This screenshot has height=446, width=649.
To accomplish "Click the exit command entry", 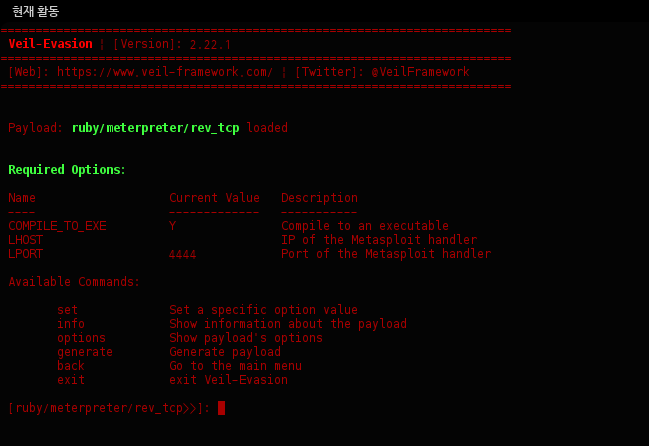I will [x=71, y=380].
